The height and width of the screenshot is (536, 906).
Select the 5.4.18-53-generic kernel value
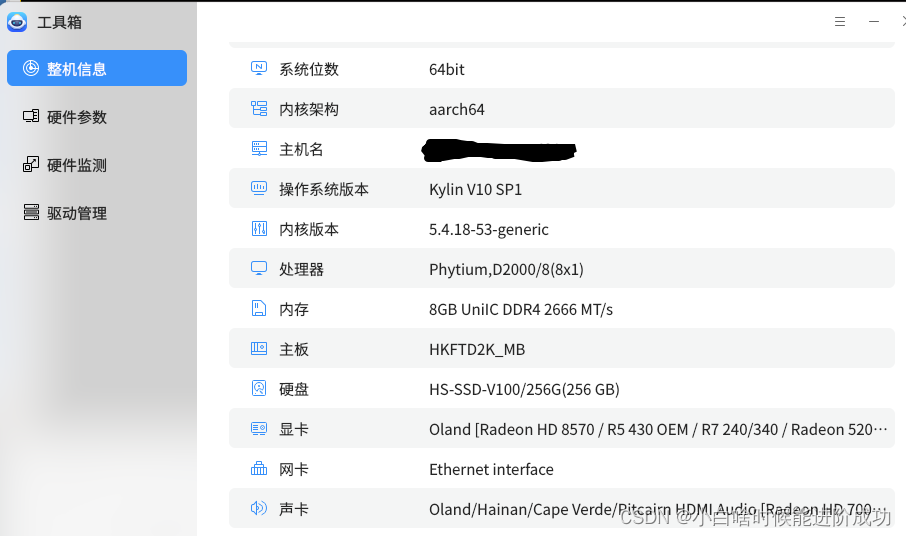click(489, 230)
